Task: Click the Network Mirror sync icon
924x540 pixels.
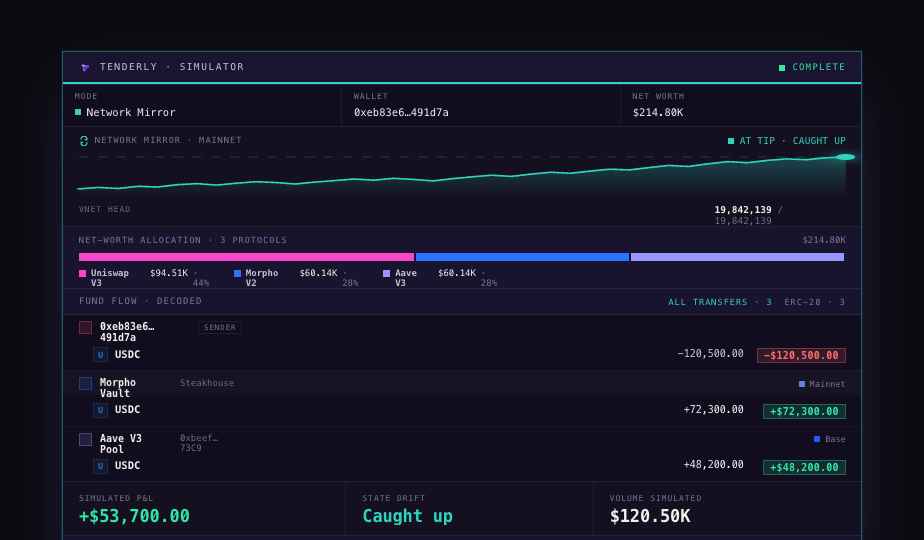Action: [84, 141]
